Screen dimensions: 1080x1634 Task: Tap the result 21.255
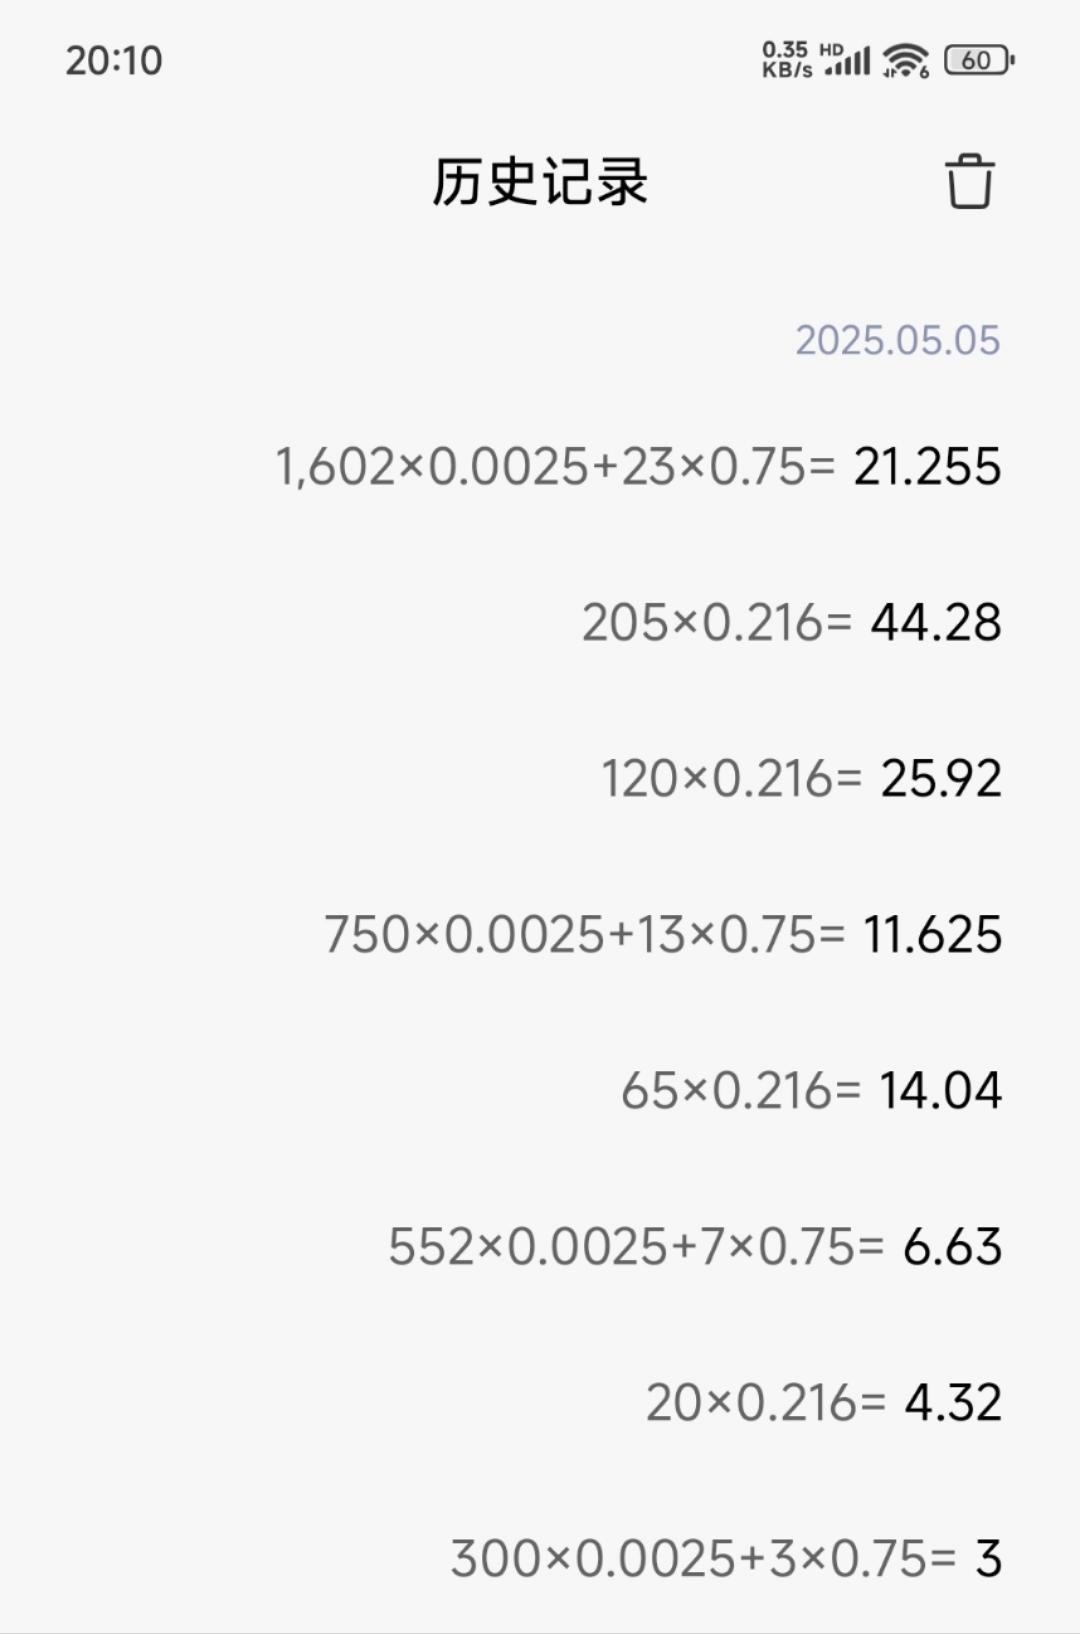tap(927, 467)
